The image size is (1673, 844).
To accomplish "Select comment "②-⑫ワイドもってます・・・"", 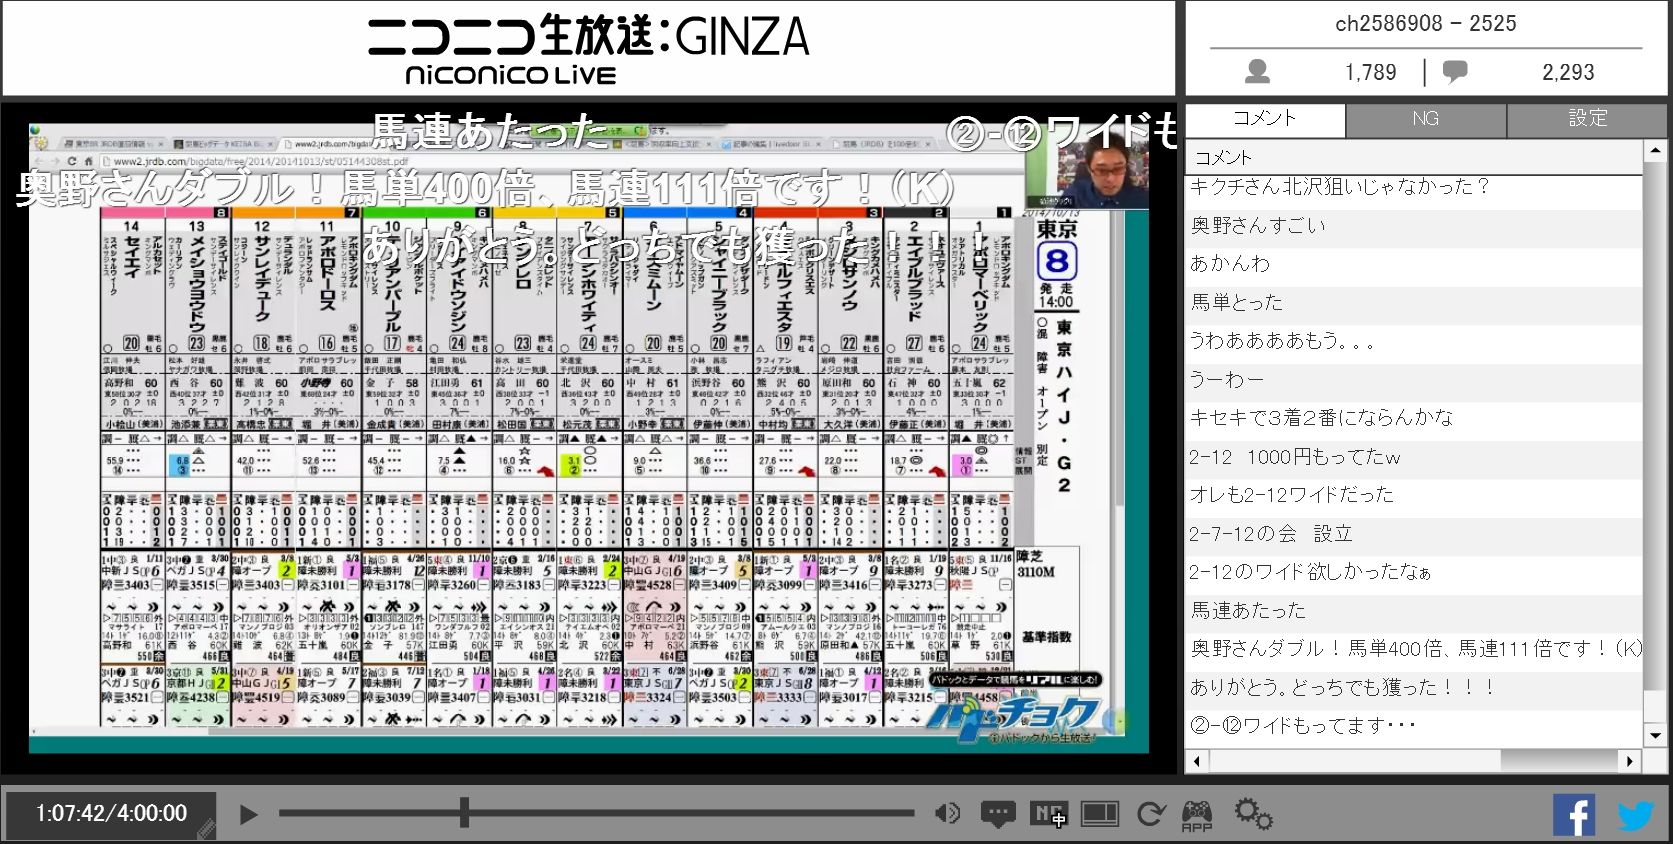I will pyautogui.click(x=1414, y=726).
